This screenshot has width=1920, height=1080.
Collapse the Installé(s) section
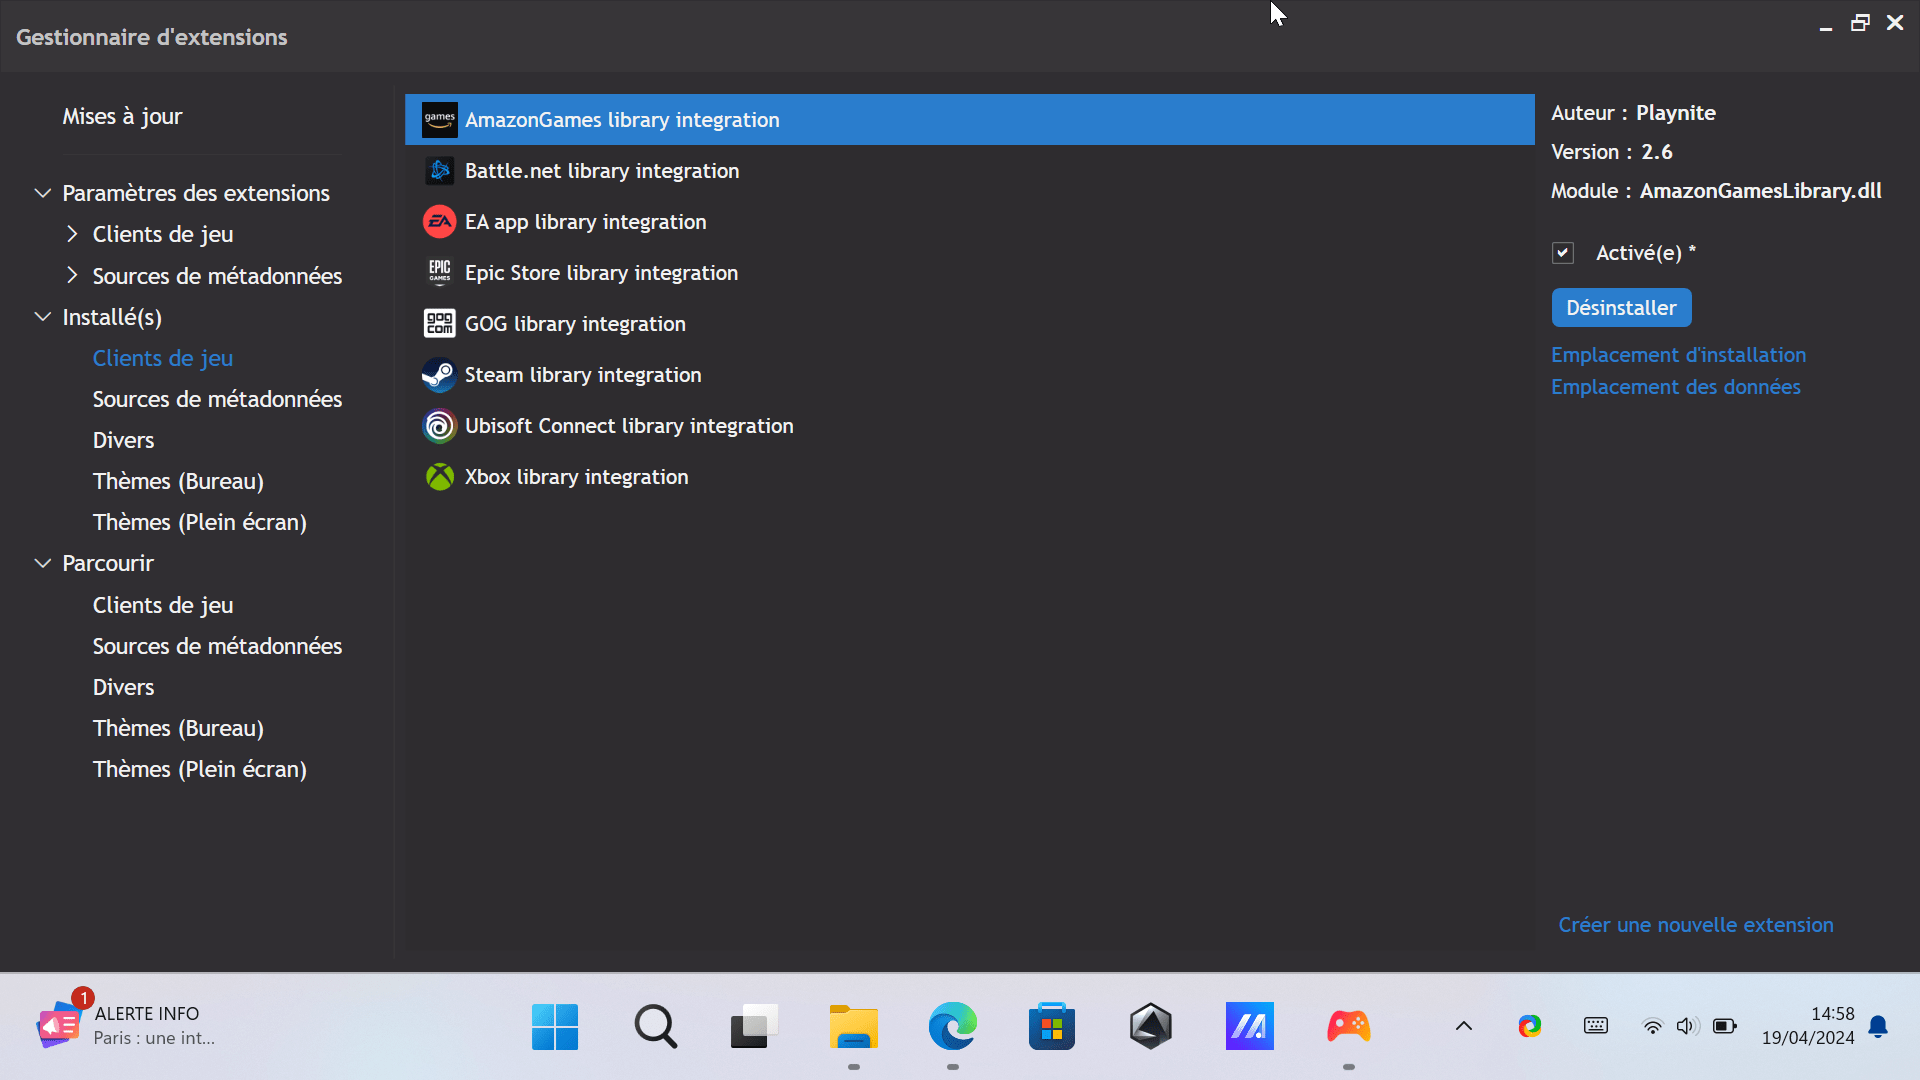[x=43, y=317]
